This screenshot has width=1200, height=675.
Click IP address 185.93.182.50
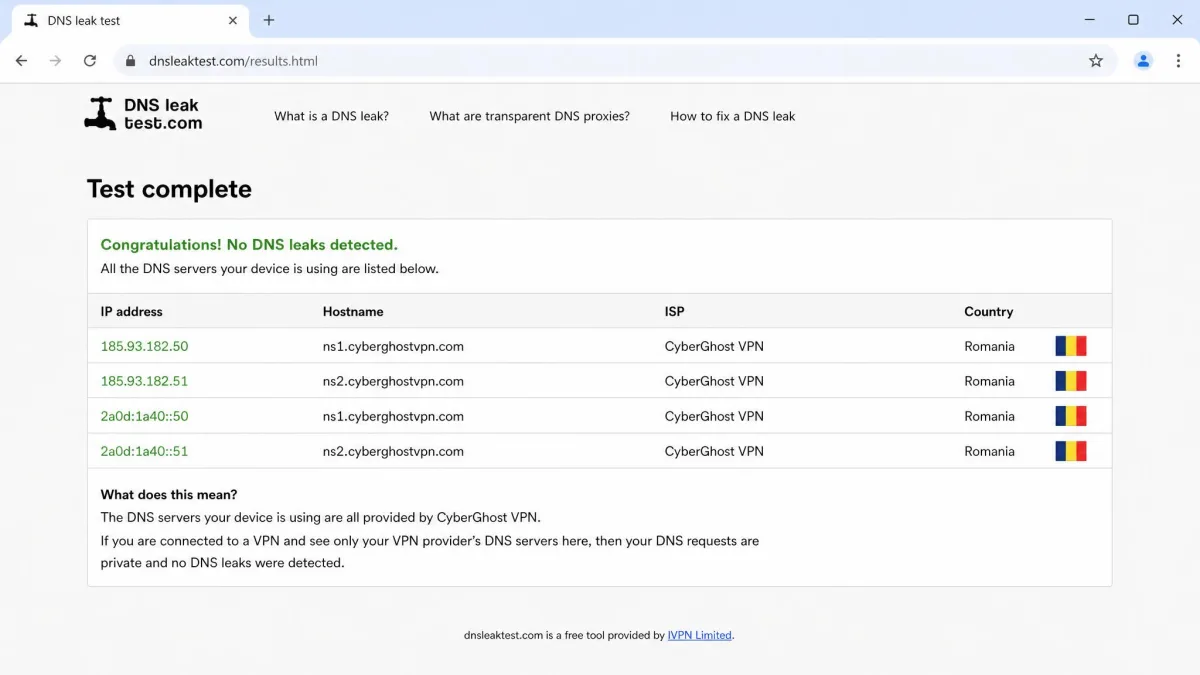tap(144, 347)
